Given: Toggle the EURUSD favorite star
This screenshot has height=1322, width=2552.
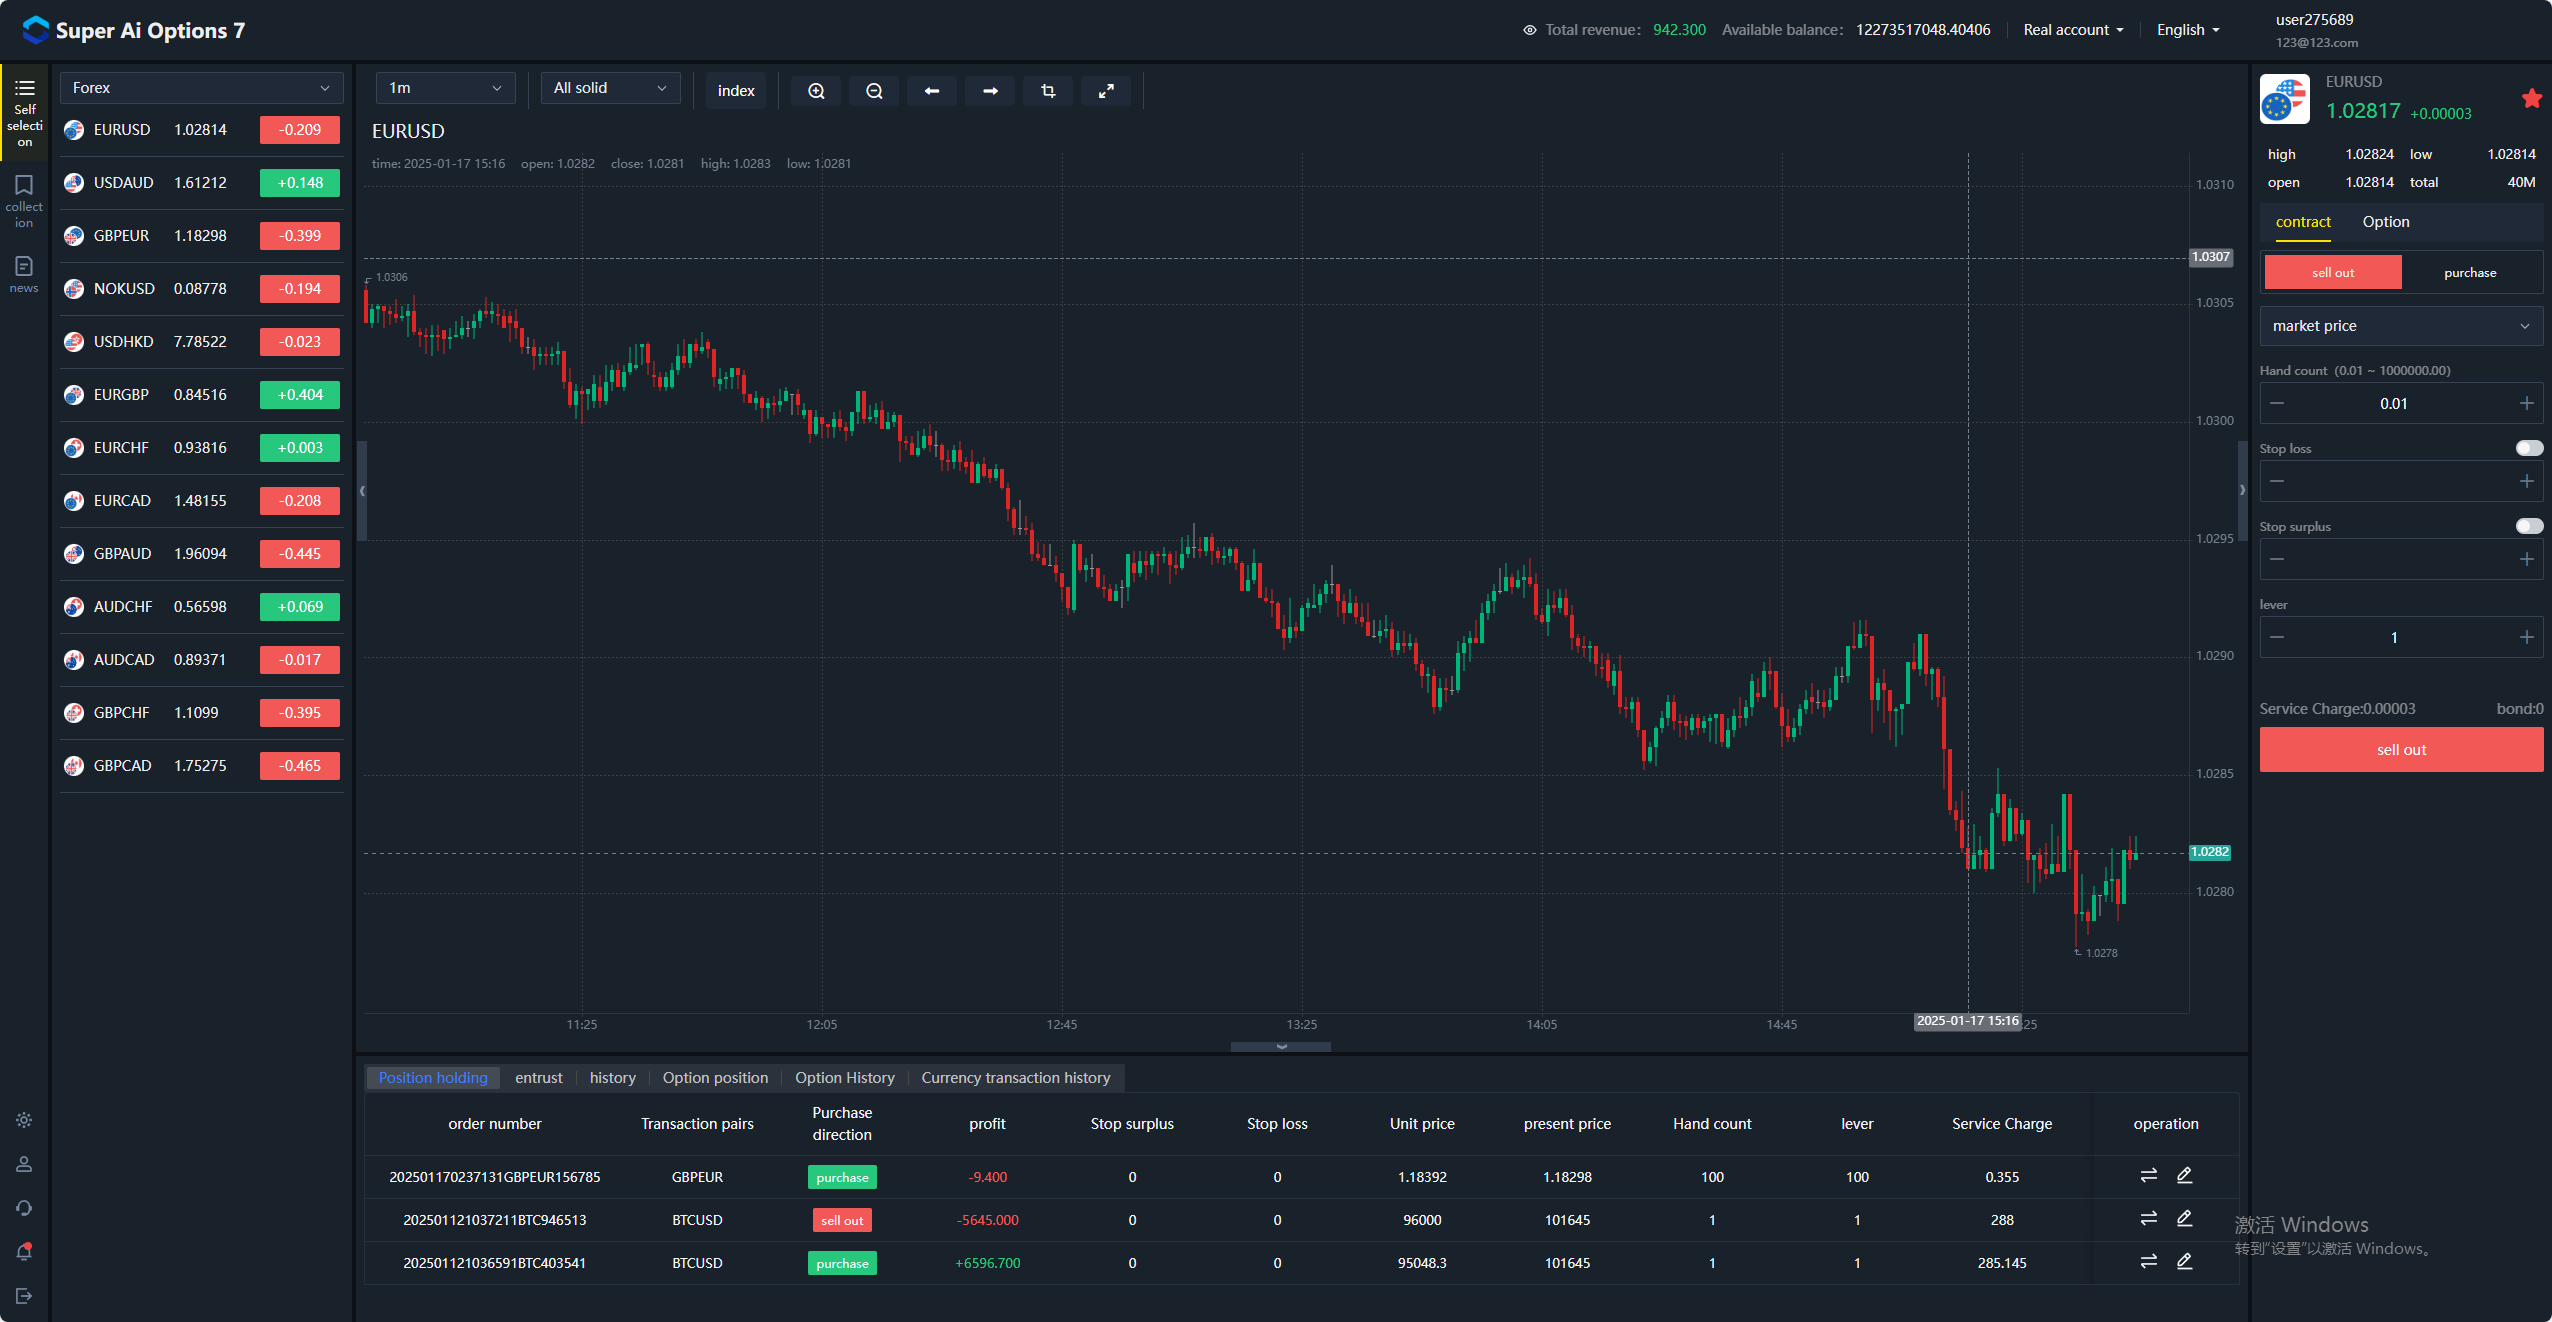Looking at the screenshot, I should click(2531, 98).
